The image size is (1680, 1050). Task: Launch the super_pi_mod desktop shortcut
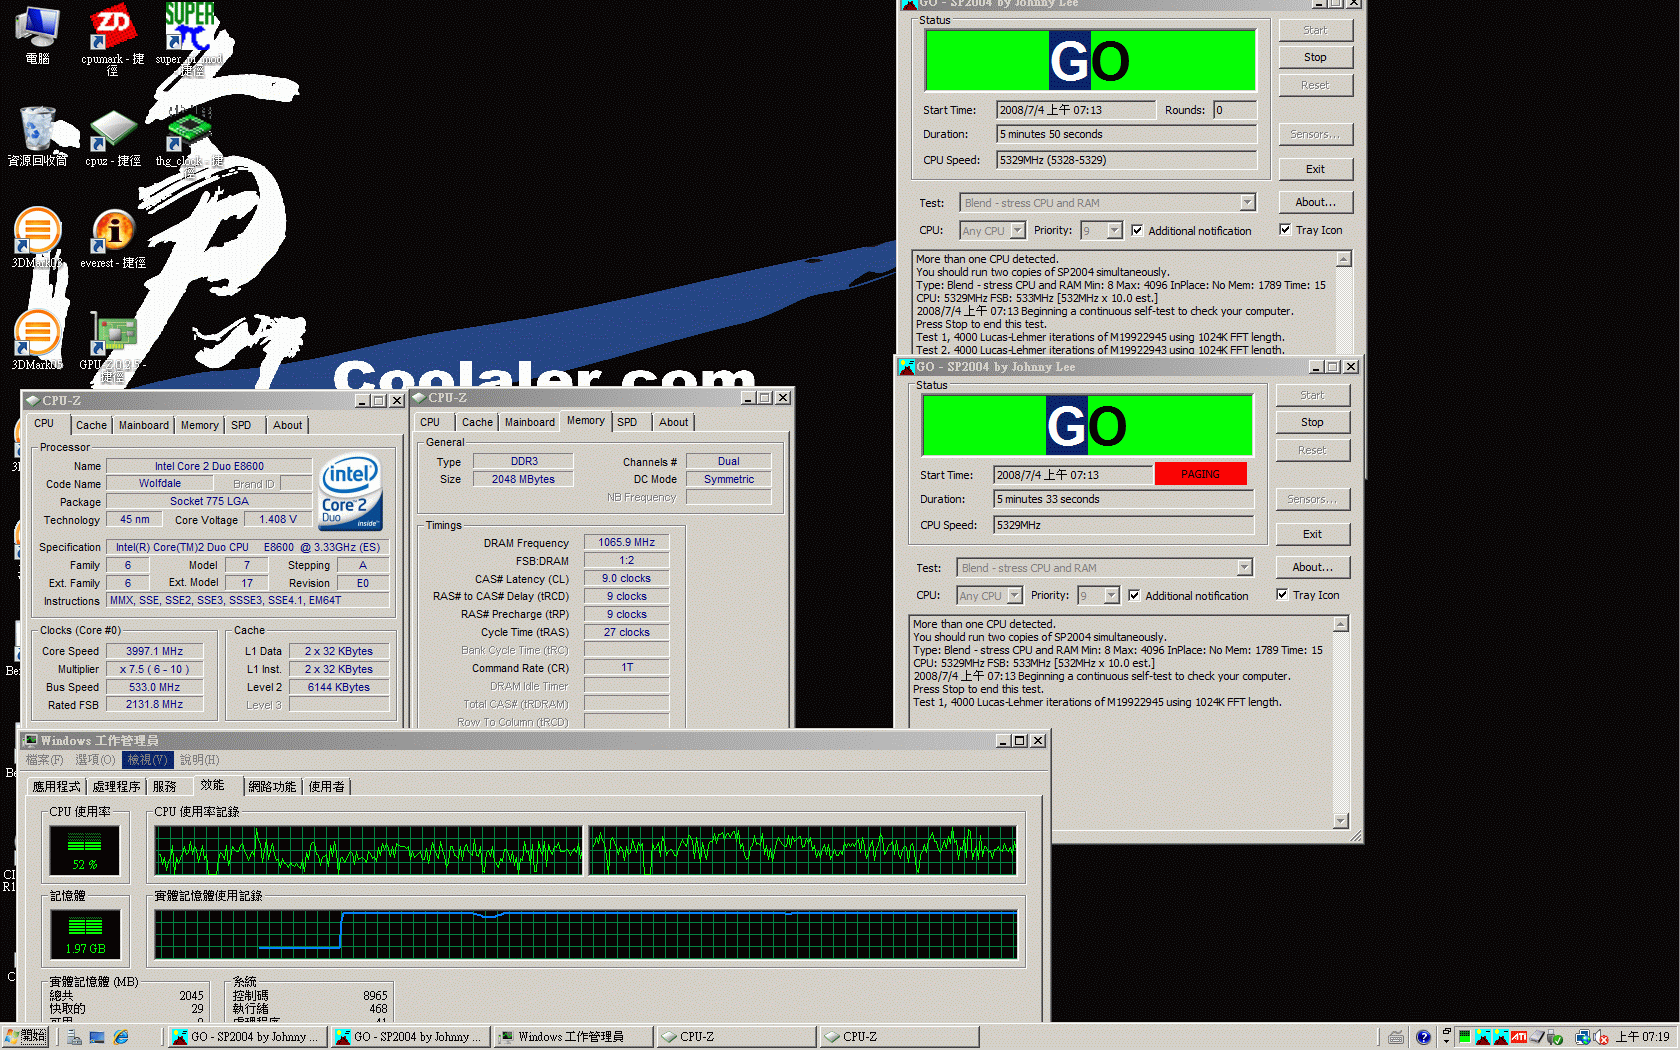(189, 38)
